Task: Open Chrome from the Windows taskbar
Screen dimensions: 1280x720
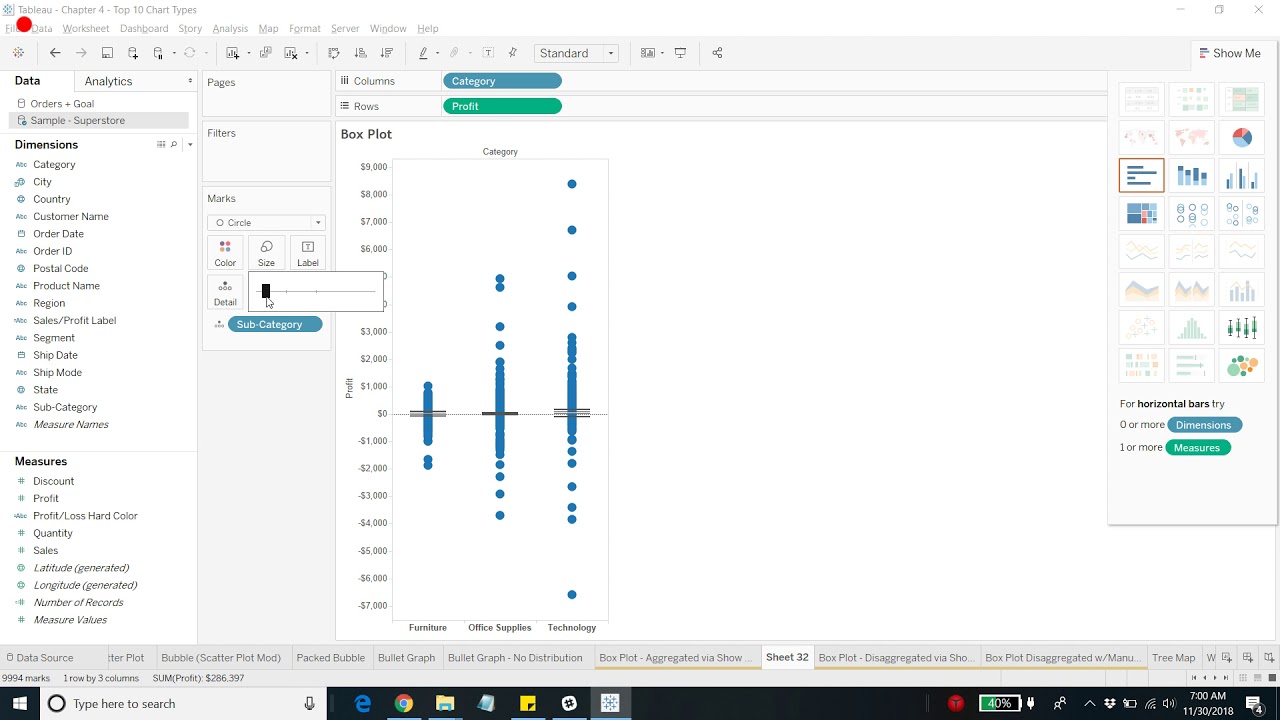Action: pos(403,704)
